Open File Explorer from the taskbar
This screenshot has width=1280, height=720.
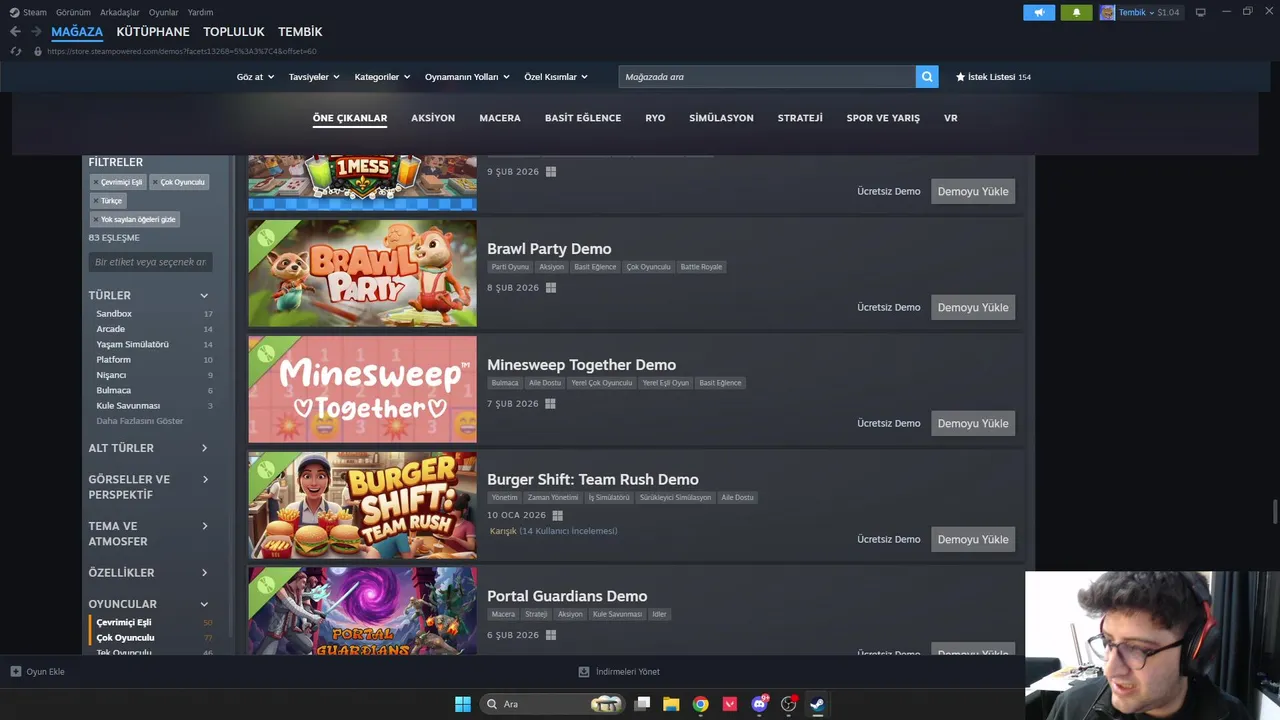671,704
